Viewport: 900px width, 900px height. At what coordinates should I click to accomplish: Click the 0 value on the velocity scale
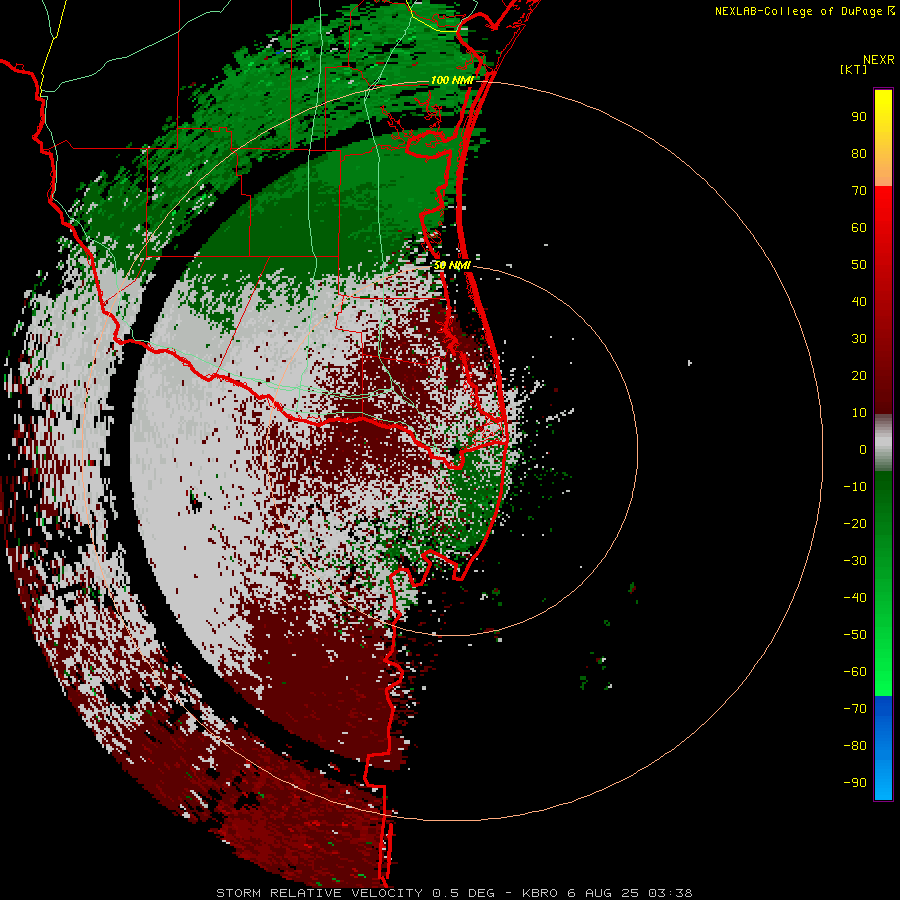tap(863, 449)
